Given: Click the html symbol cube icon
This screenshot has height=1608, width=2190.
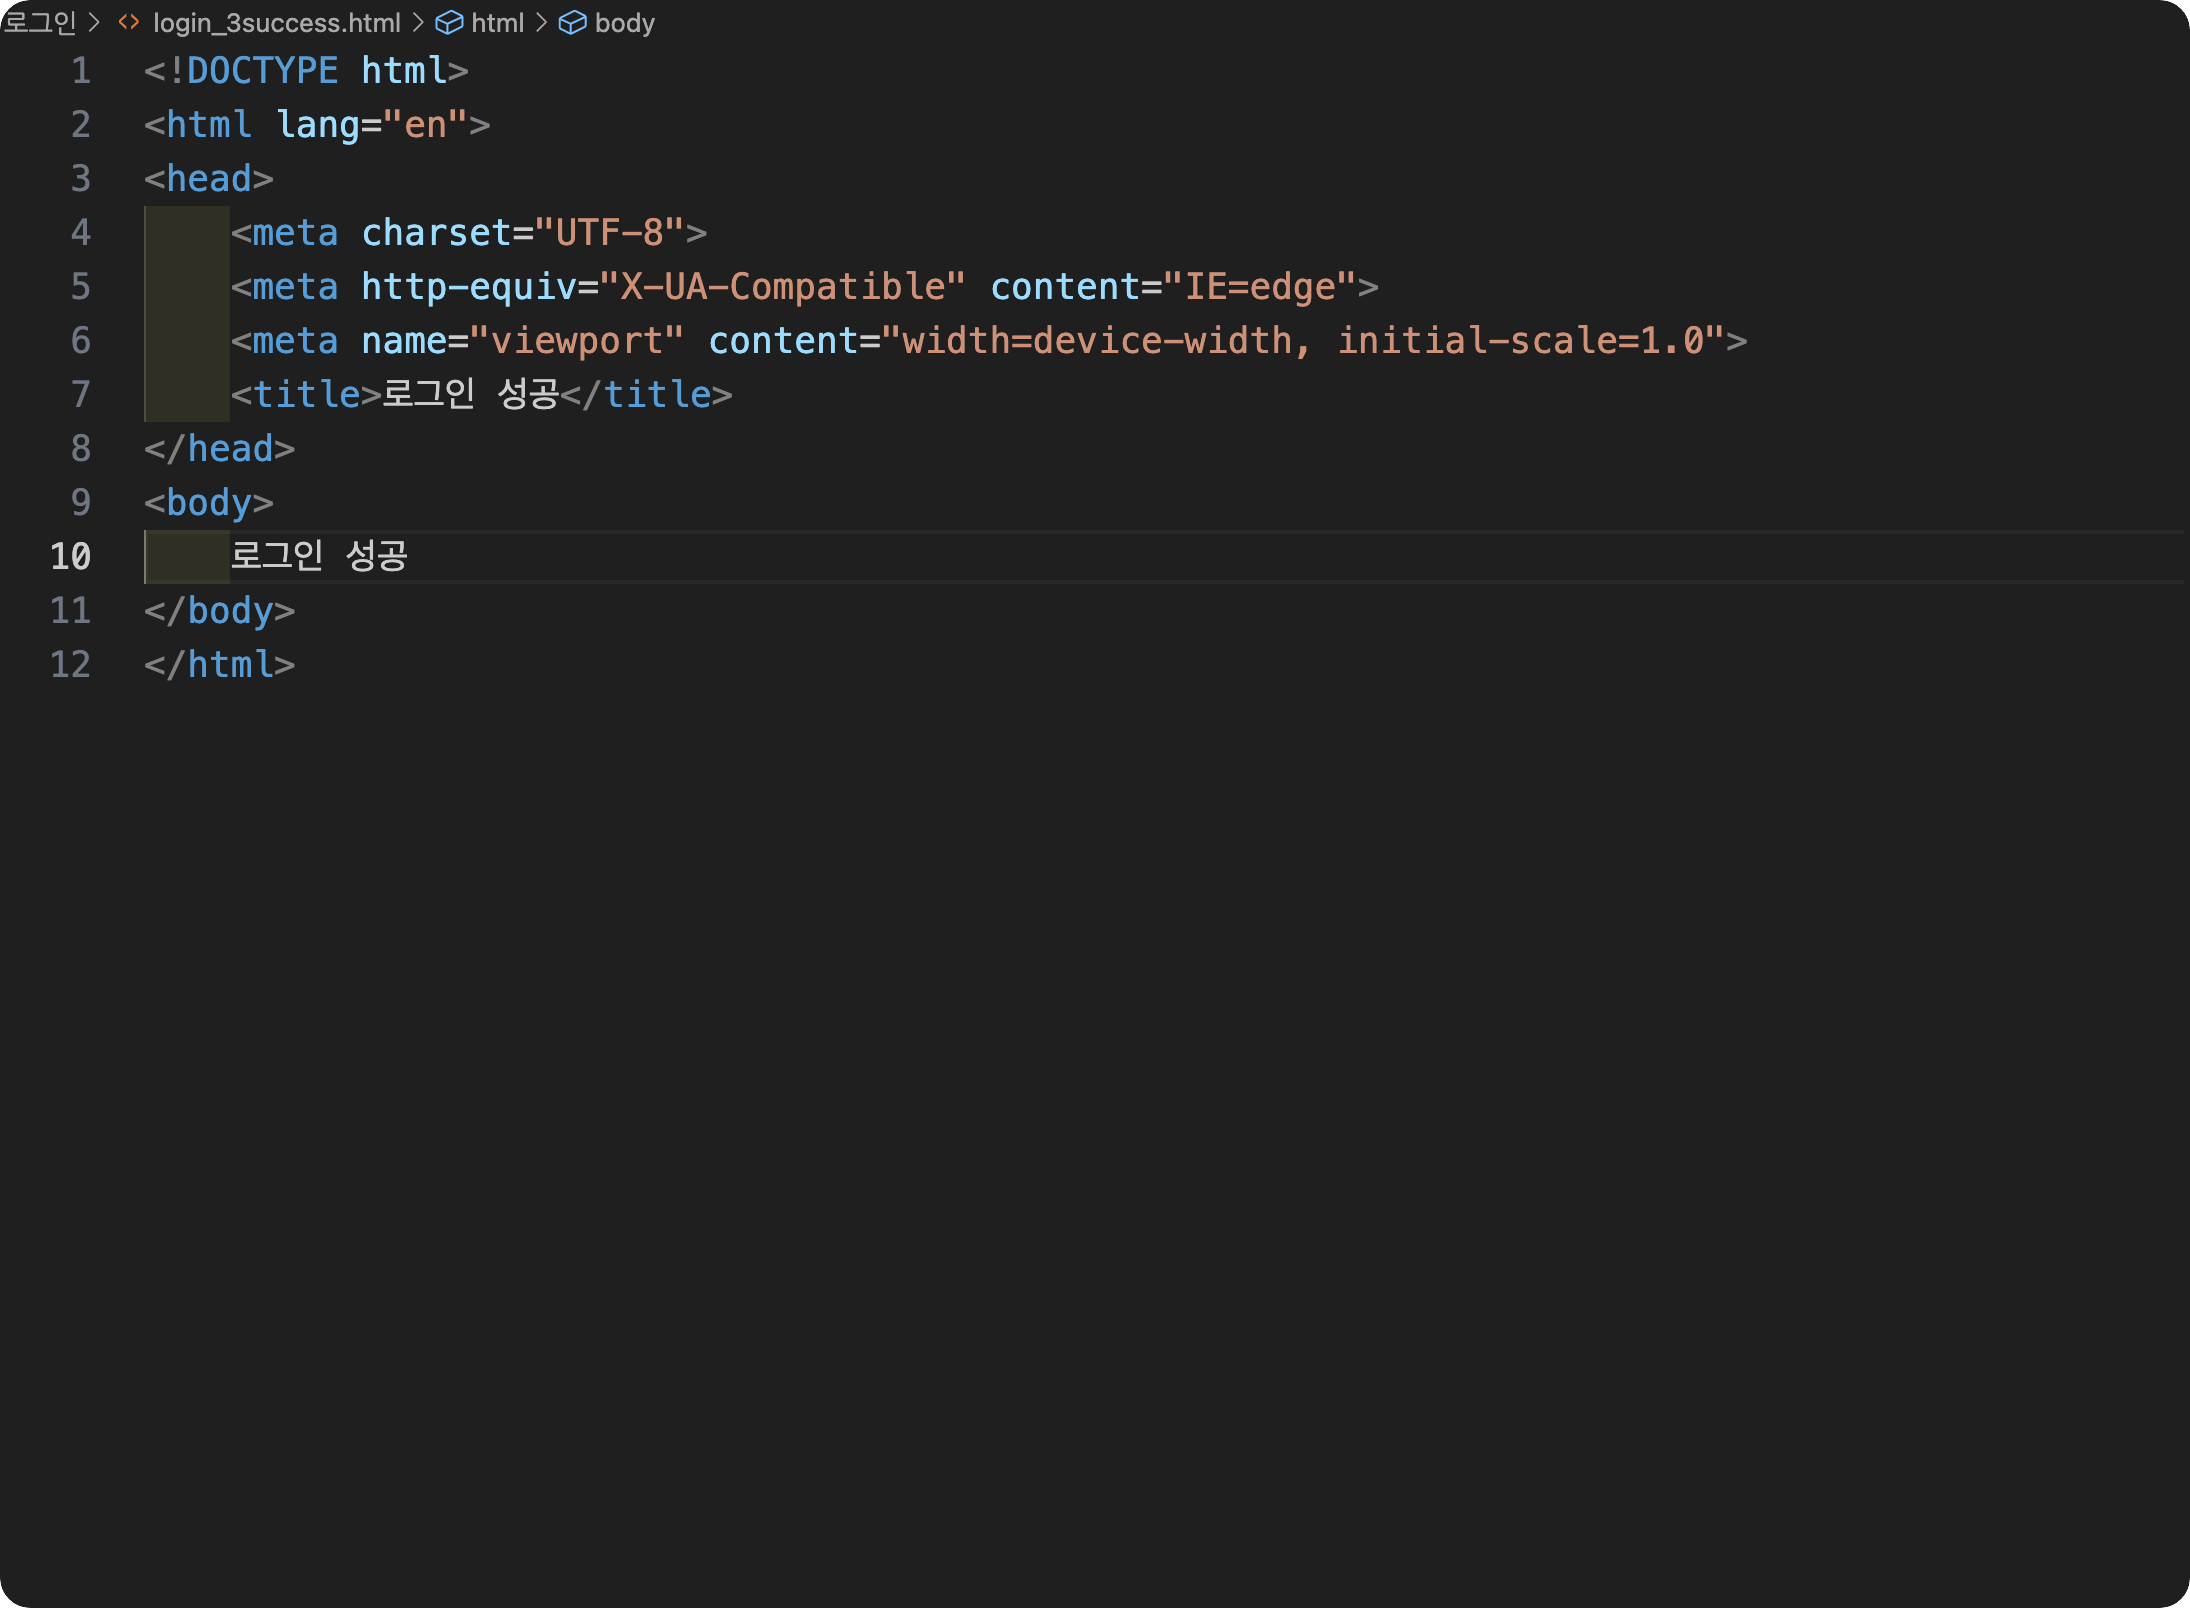Looking at the screenshot, I should [449, 22].
